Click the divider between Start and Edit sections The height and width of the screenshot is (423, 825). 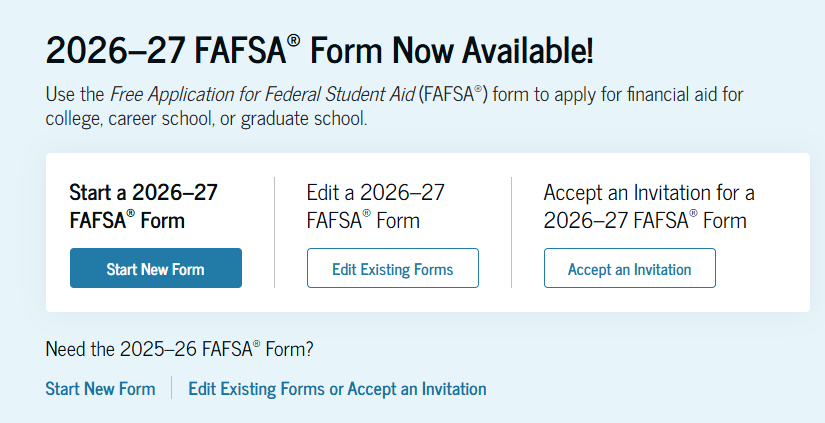click(274, 232)
